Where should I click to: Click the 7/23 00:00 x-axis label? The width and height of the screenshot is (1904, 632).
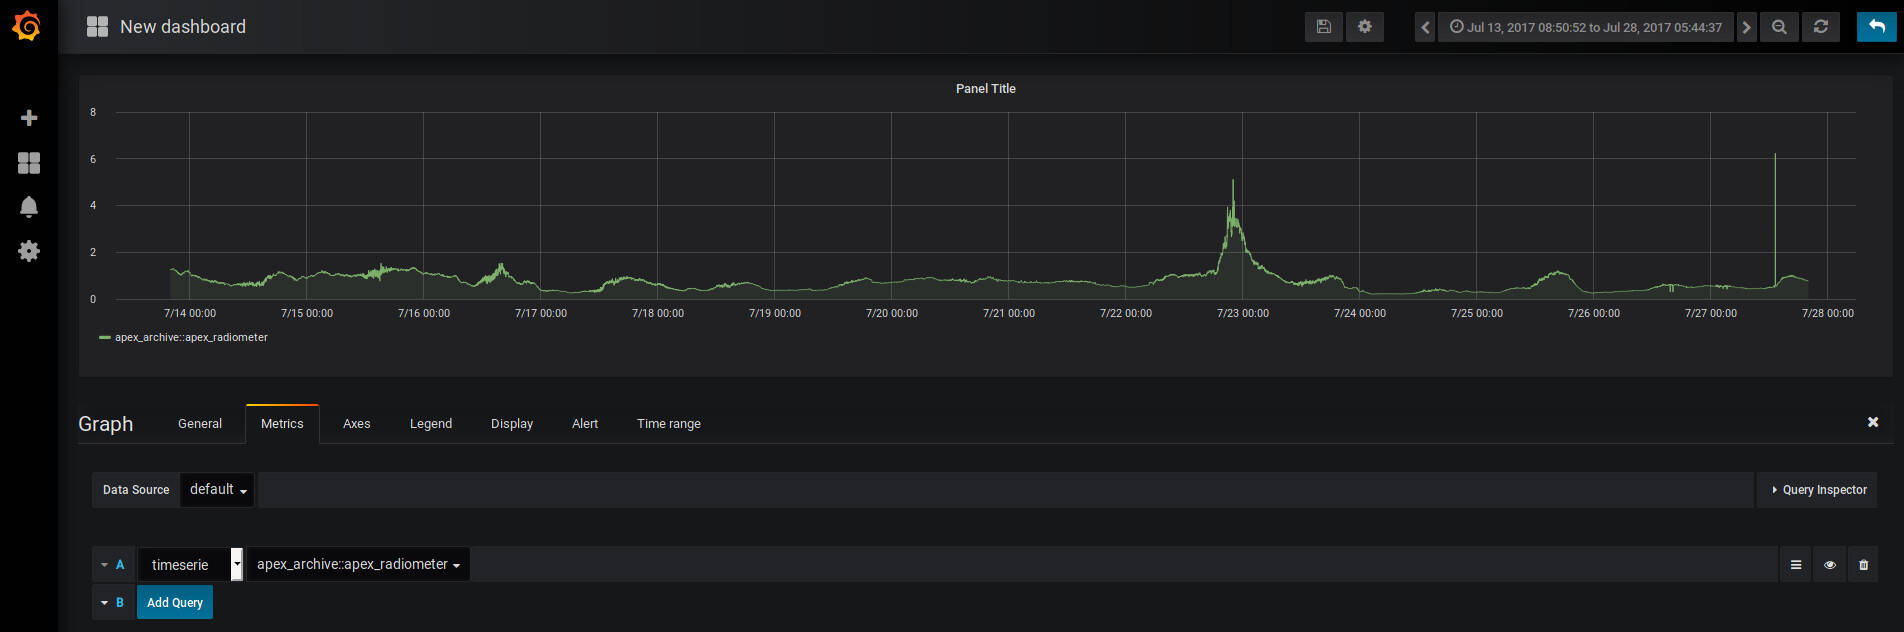[x=1243, y=314]
